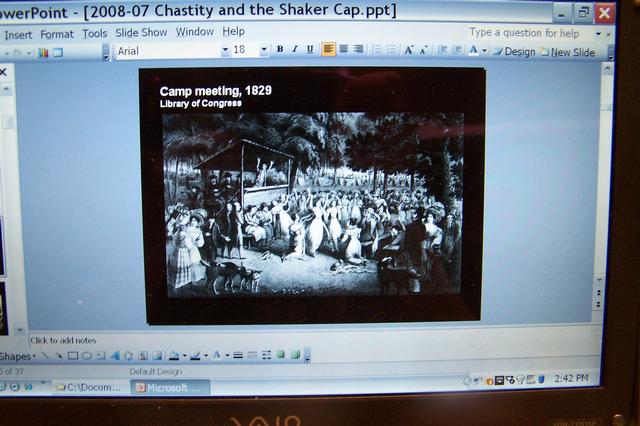Open Line Color dropdown arrow
This screenshot has width=640, height=426.
pyautogui.click(x=206, y=356)
